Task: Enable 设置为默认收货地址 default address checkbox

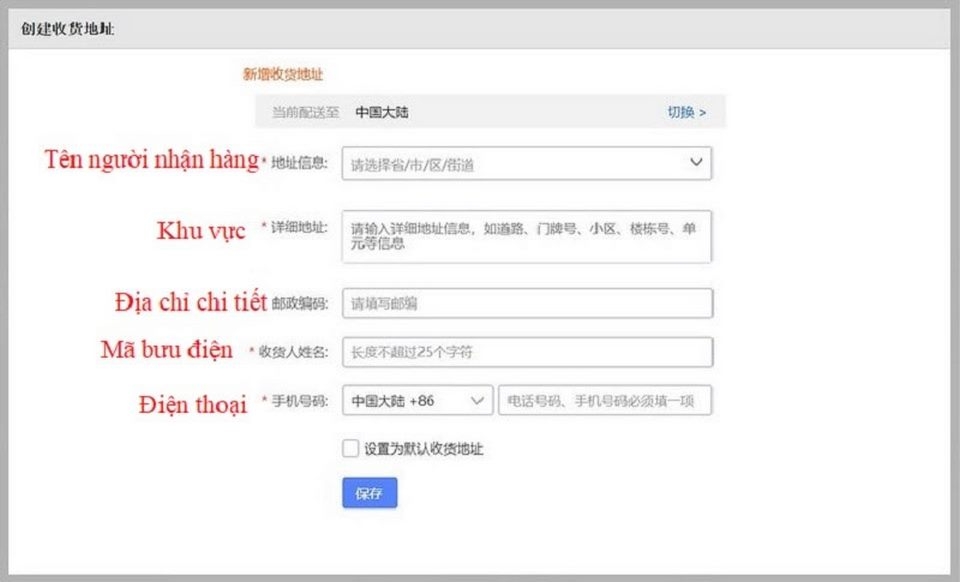Action: pos(349,447)
